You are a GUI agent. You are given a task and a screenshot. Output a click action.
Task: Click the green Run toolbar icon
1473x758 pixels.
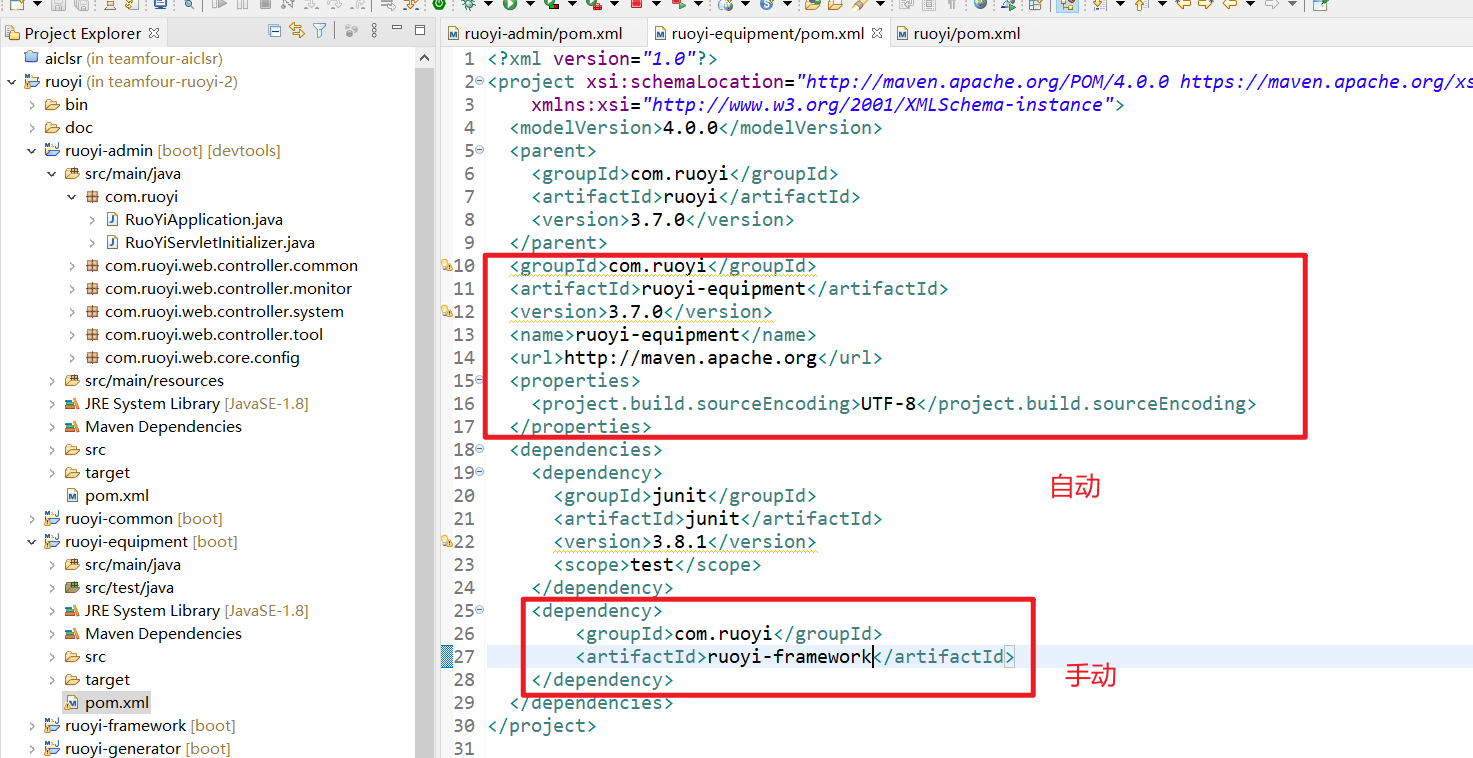click(x=510, y=5)
